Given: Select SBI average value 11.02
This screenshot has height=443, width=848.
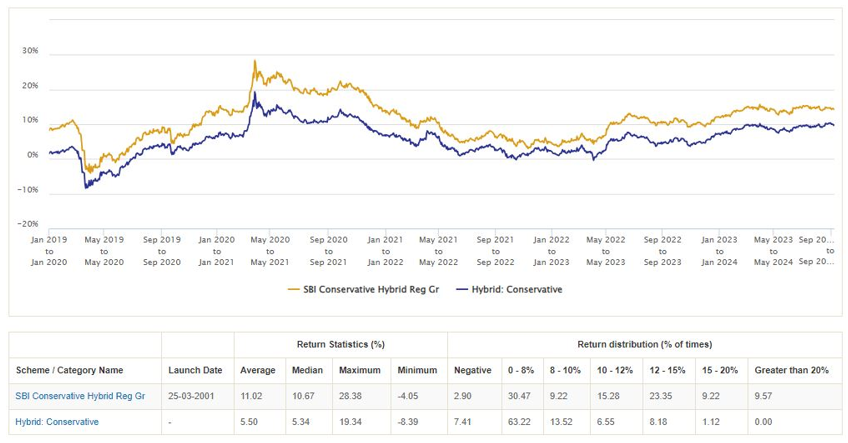Looking at the screenshot, I should point(251,396).
